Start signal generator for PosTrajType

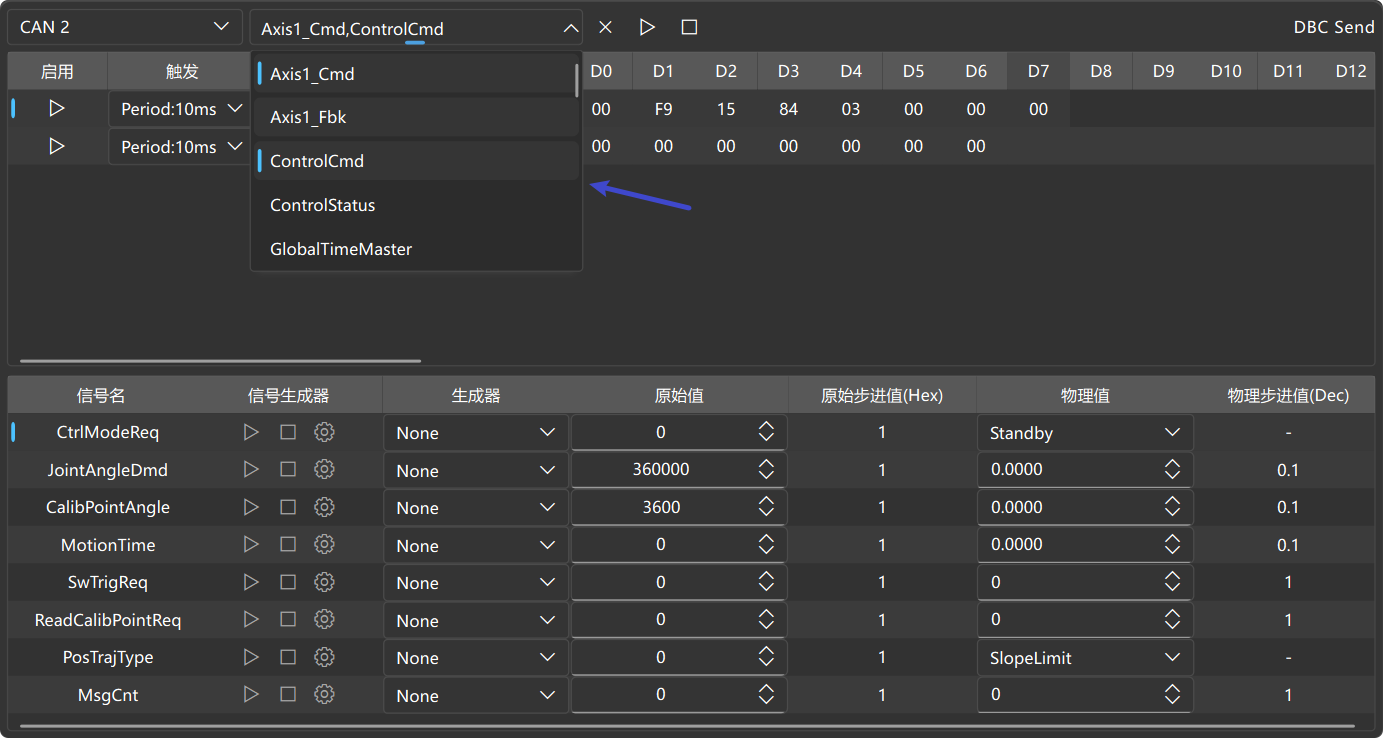coord(251,657)
